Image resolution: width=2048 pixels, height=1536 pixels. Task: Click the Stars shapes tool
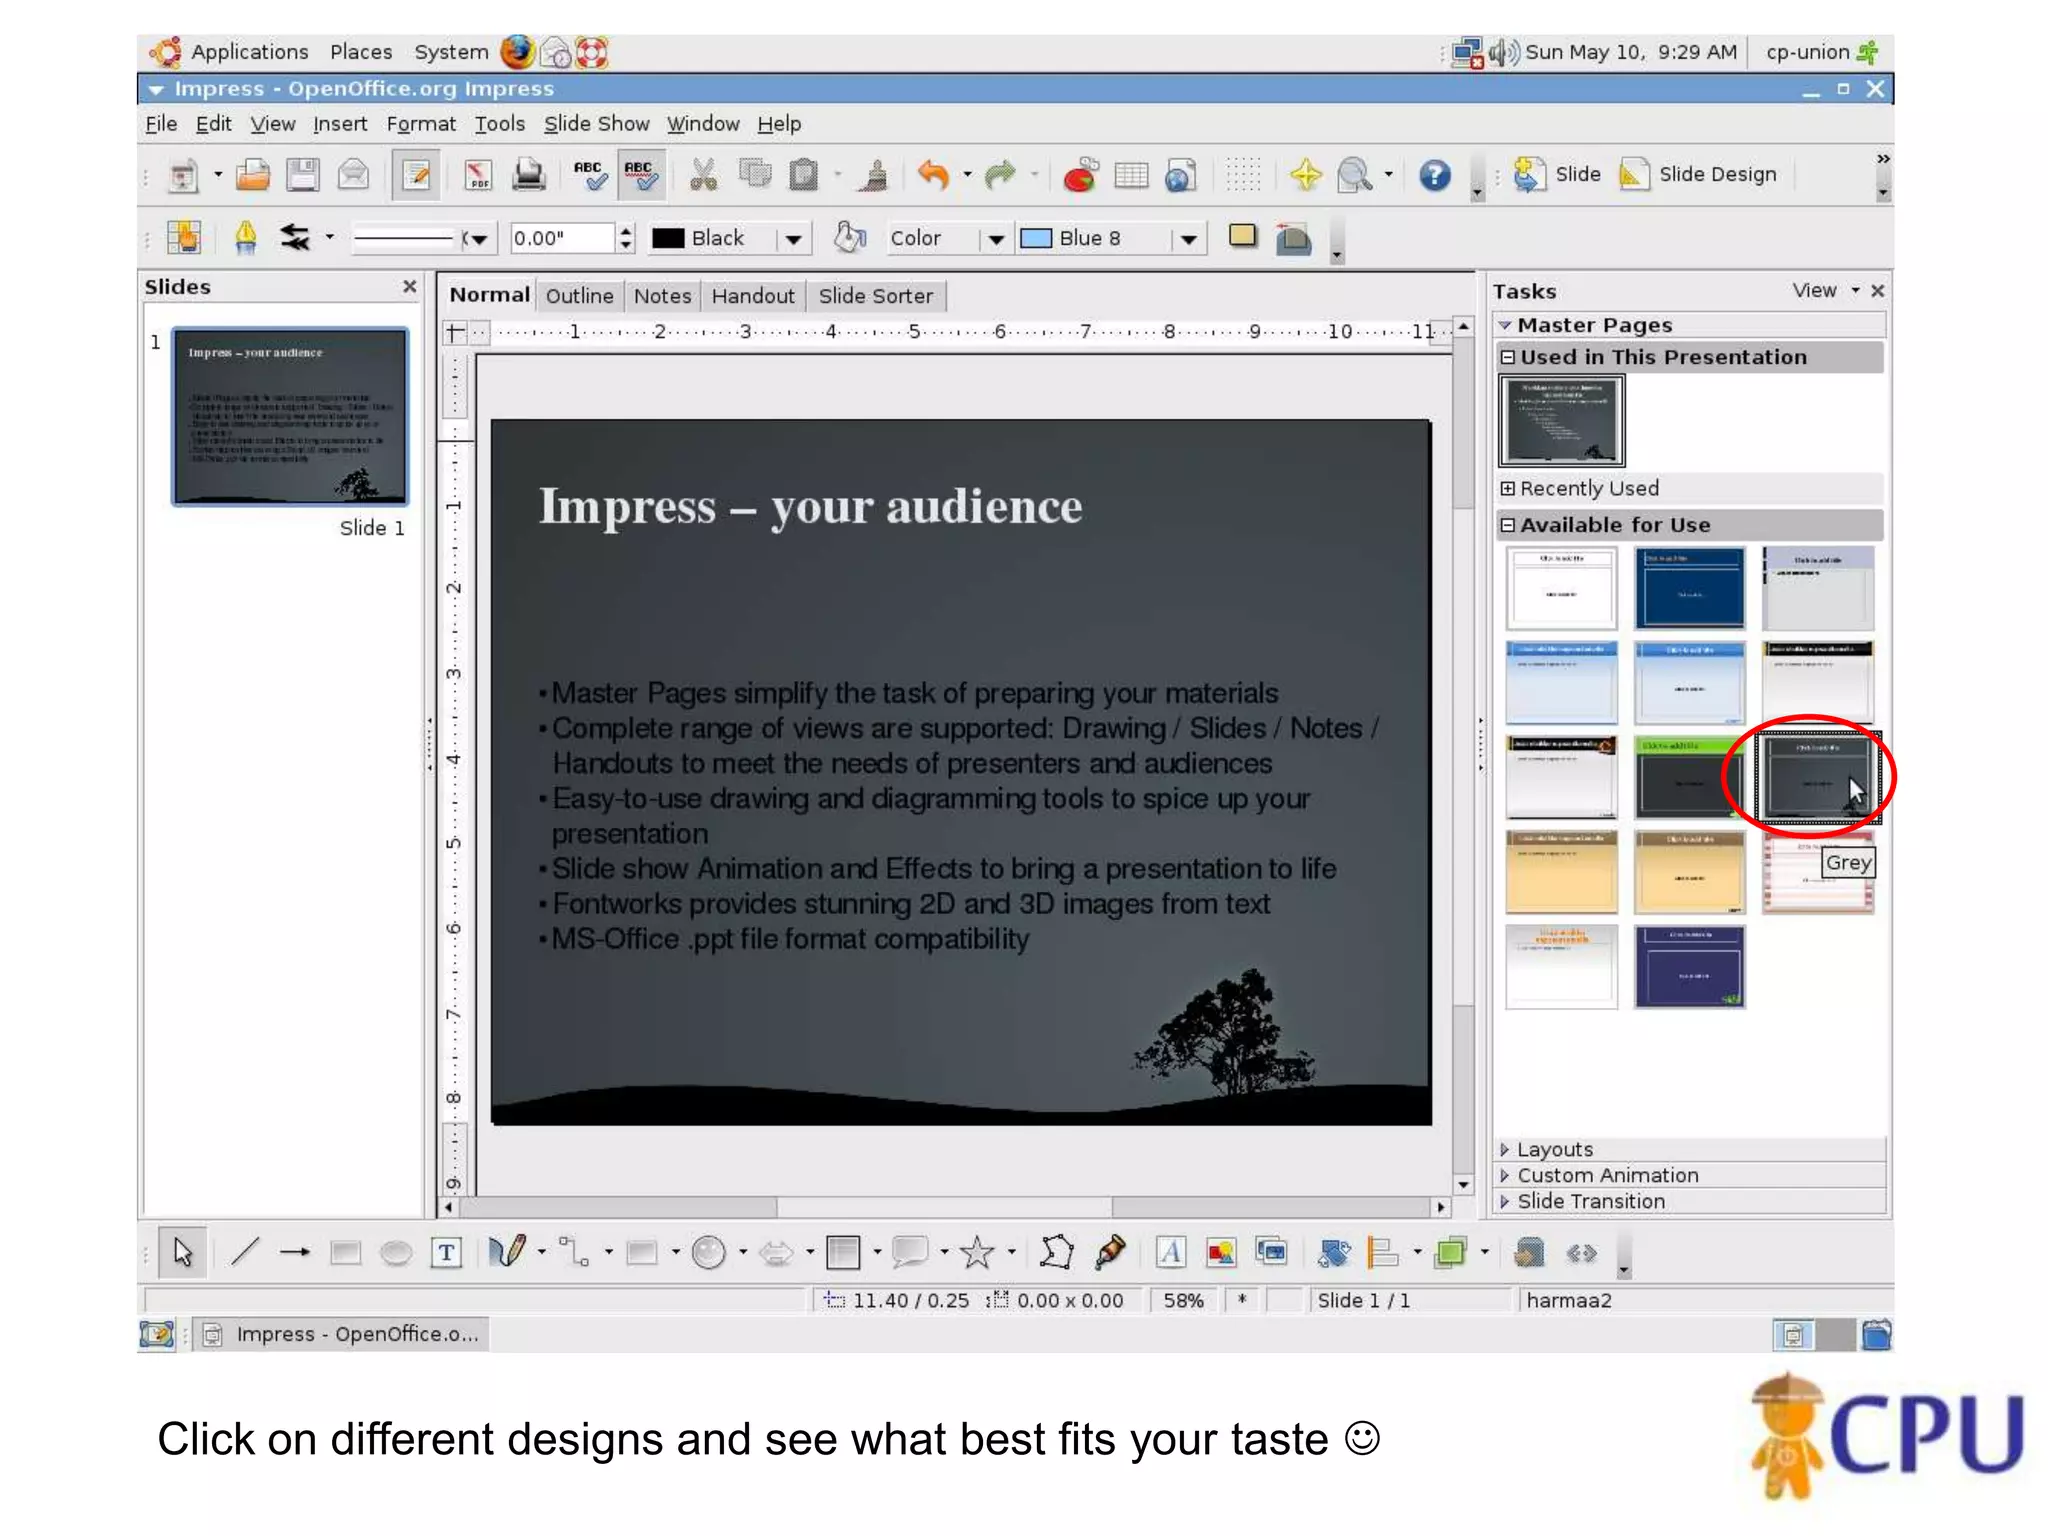[977, 1252]
